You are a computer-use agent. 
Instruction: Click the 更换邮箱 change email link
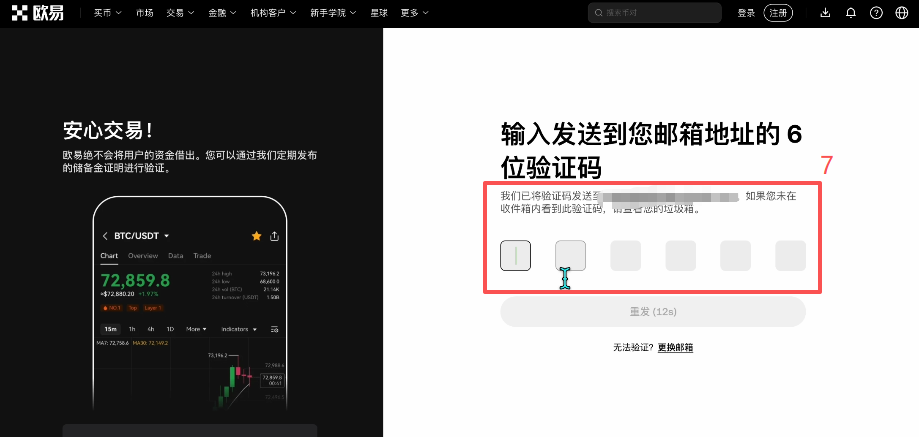point(675,347)
